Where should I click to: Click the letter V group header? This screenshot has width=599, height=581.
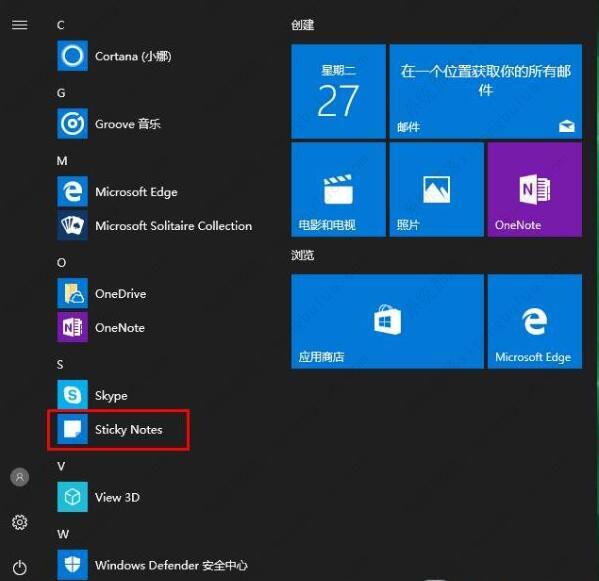[61, 466]
